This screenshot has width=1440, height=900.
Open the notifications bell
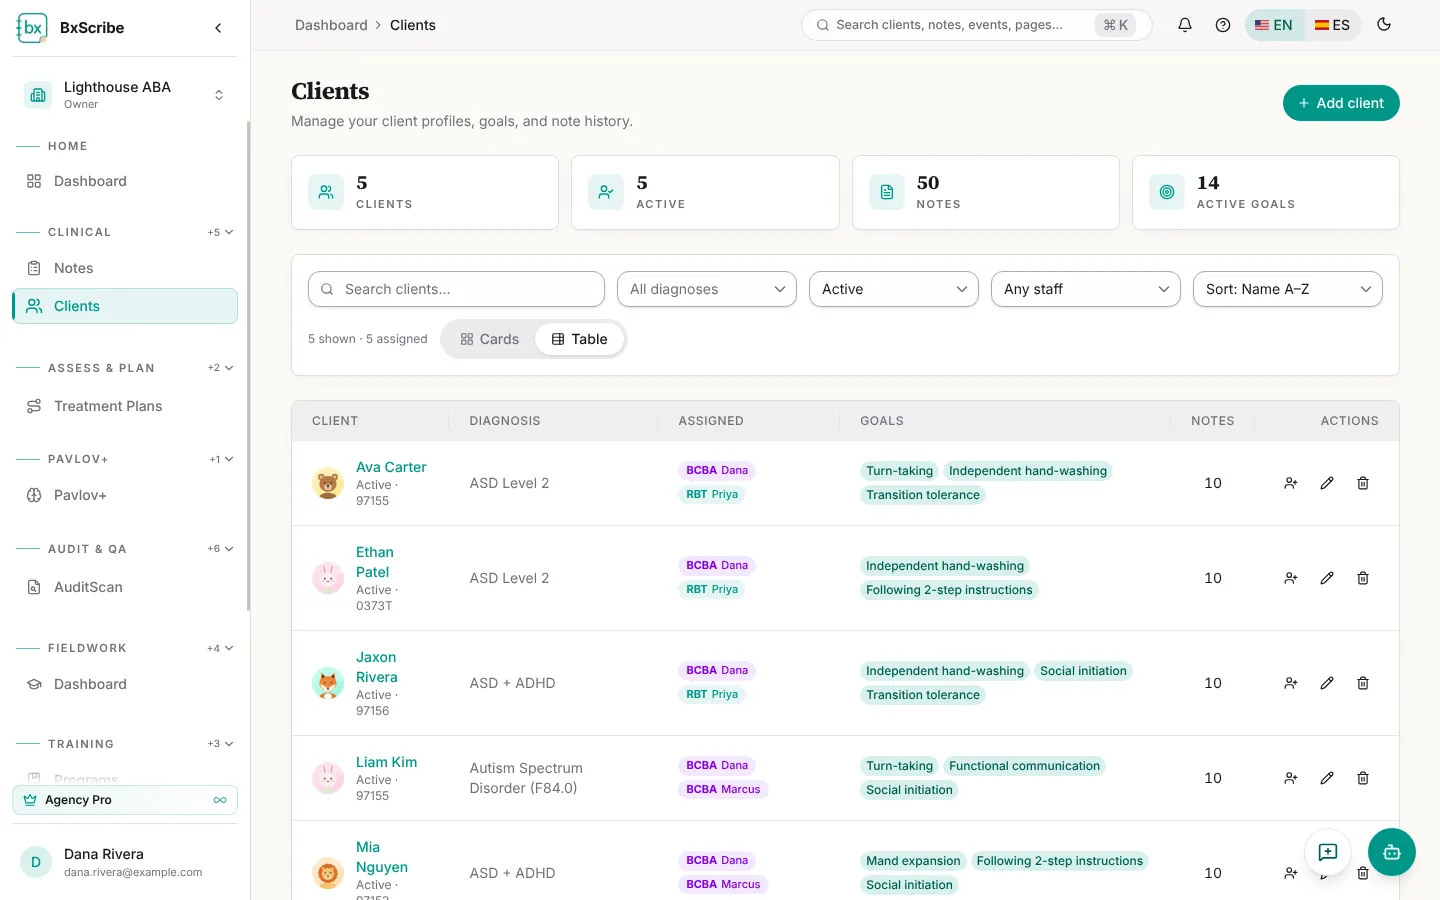point(1185,25)
